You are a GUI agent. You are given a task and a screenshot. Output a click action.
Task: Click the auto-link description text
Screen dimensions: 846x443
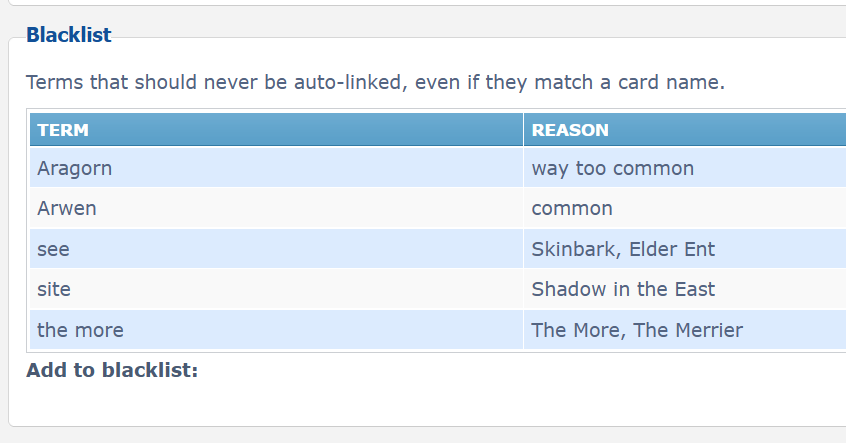click(375, 82)
